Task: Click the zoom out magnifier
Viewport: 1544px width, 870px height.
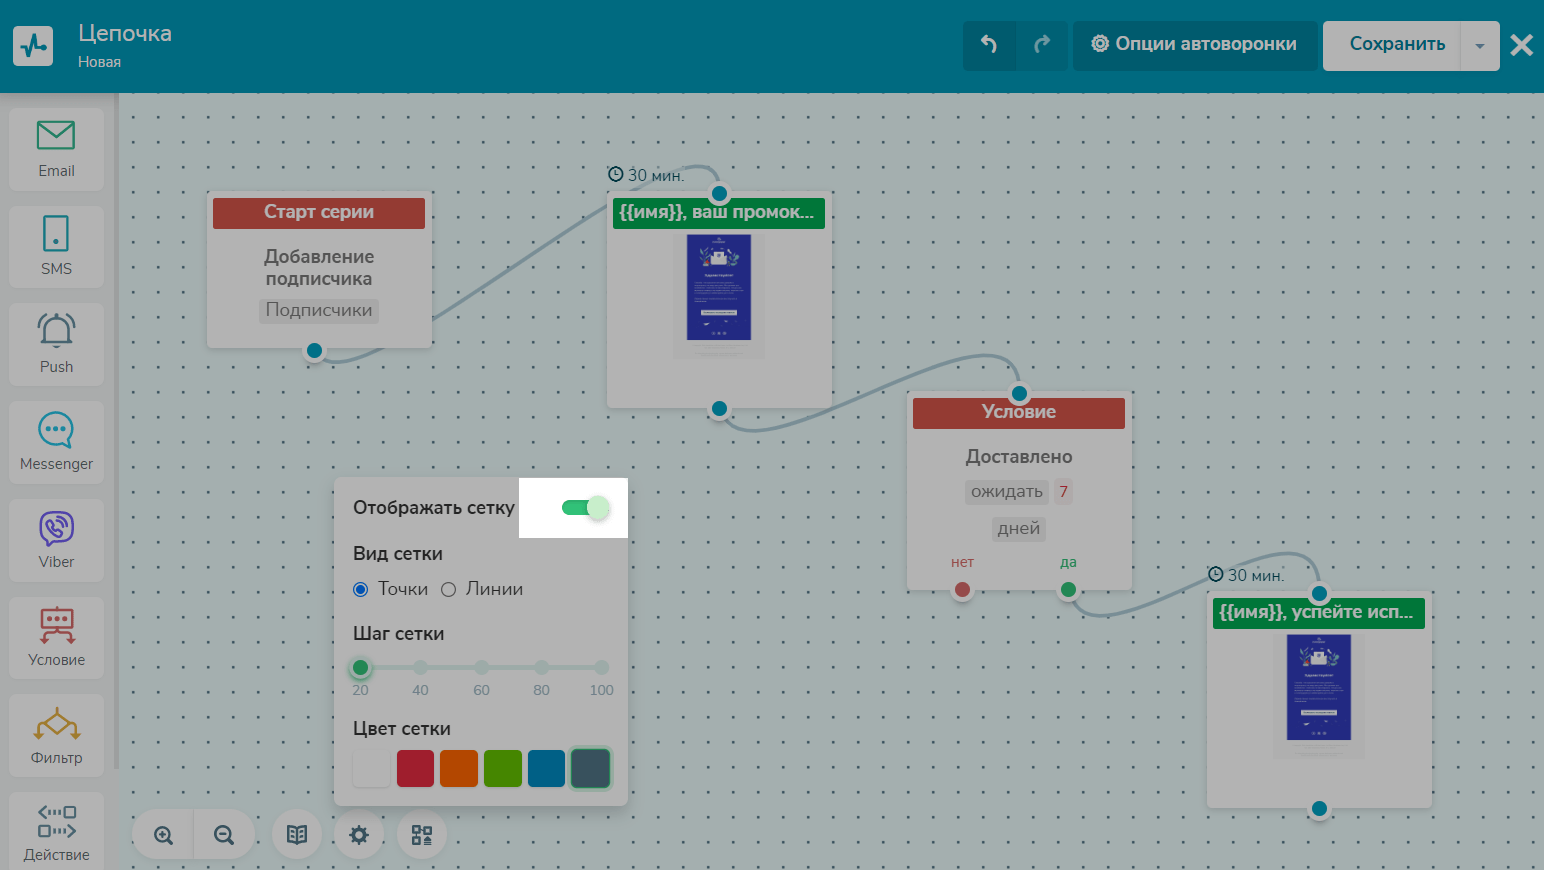Action: tap(224, 835)
